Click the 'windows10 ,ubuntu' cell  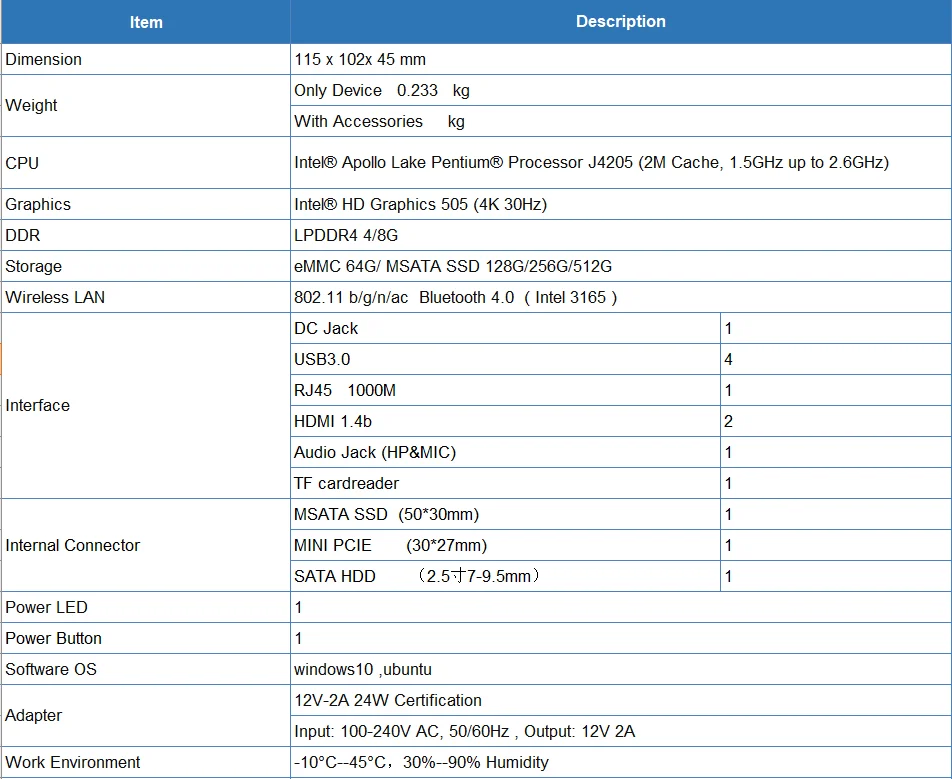pyautogui.click(x=620, y=669)
